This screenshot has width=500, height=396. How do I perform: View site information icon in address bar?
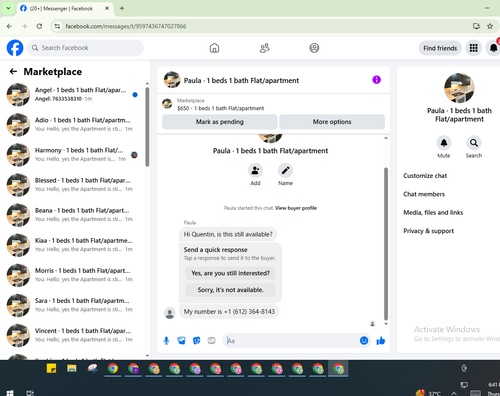coord(57,26)
